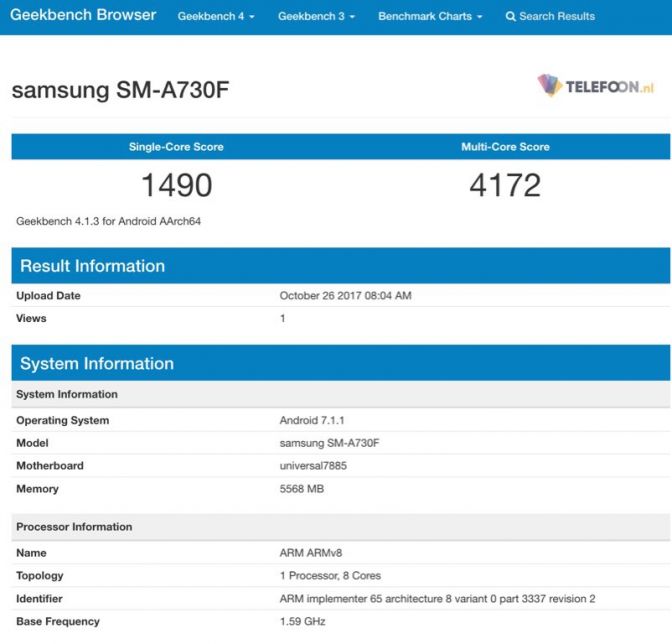Open the Benchmark Charts dropdown
The image size is (672, 644).
(x=430, y=17)
